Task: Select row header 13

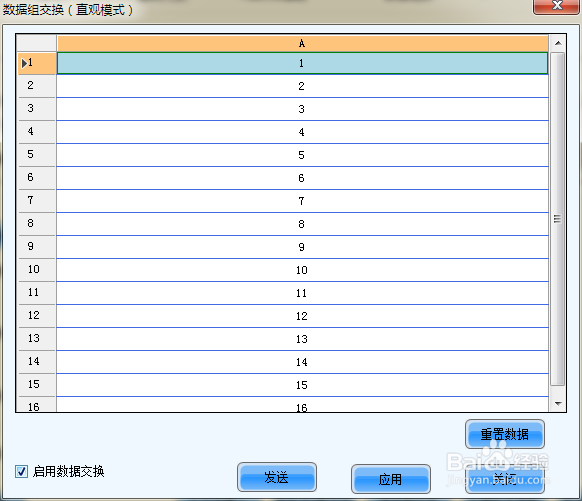Action: tap(37, 339)
